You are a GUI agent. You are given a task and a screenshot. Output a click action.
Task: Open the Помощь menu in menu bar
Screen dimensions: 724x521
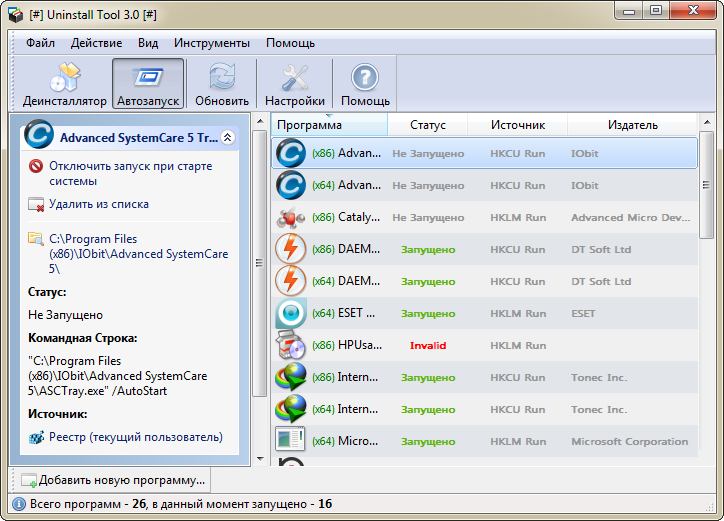[290, 43]
